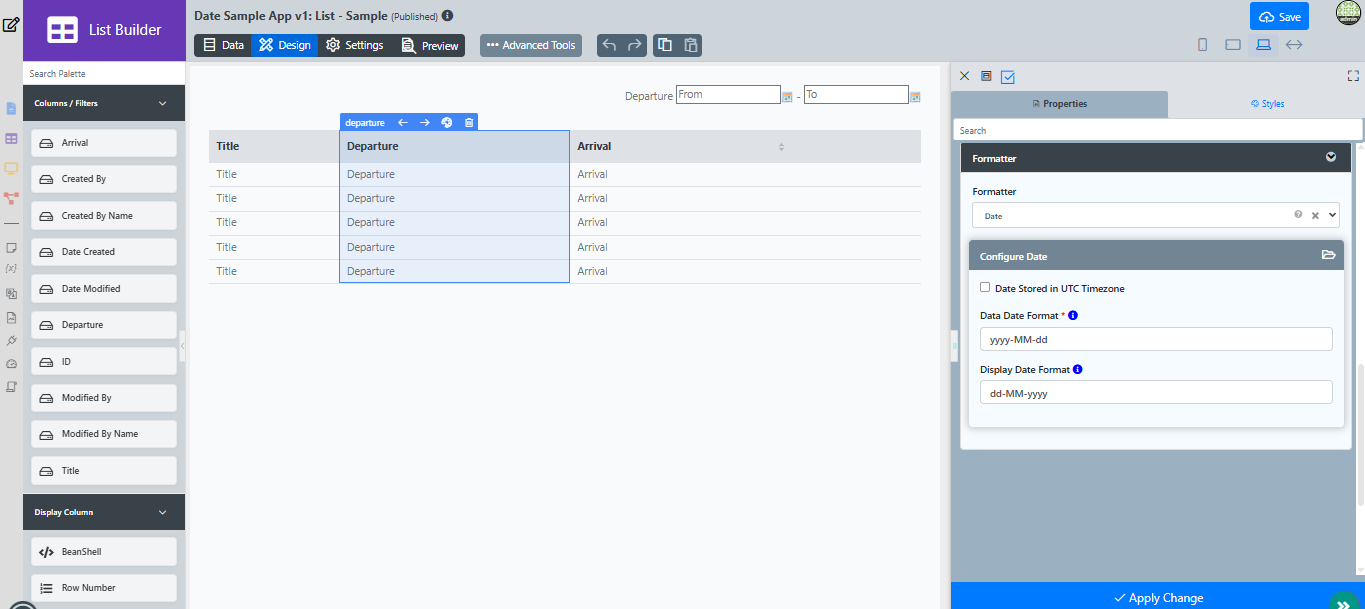1365x609 pixels.
Task: Click the undo arrow icon
Action: coord(609,45)
